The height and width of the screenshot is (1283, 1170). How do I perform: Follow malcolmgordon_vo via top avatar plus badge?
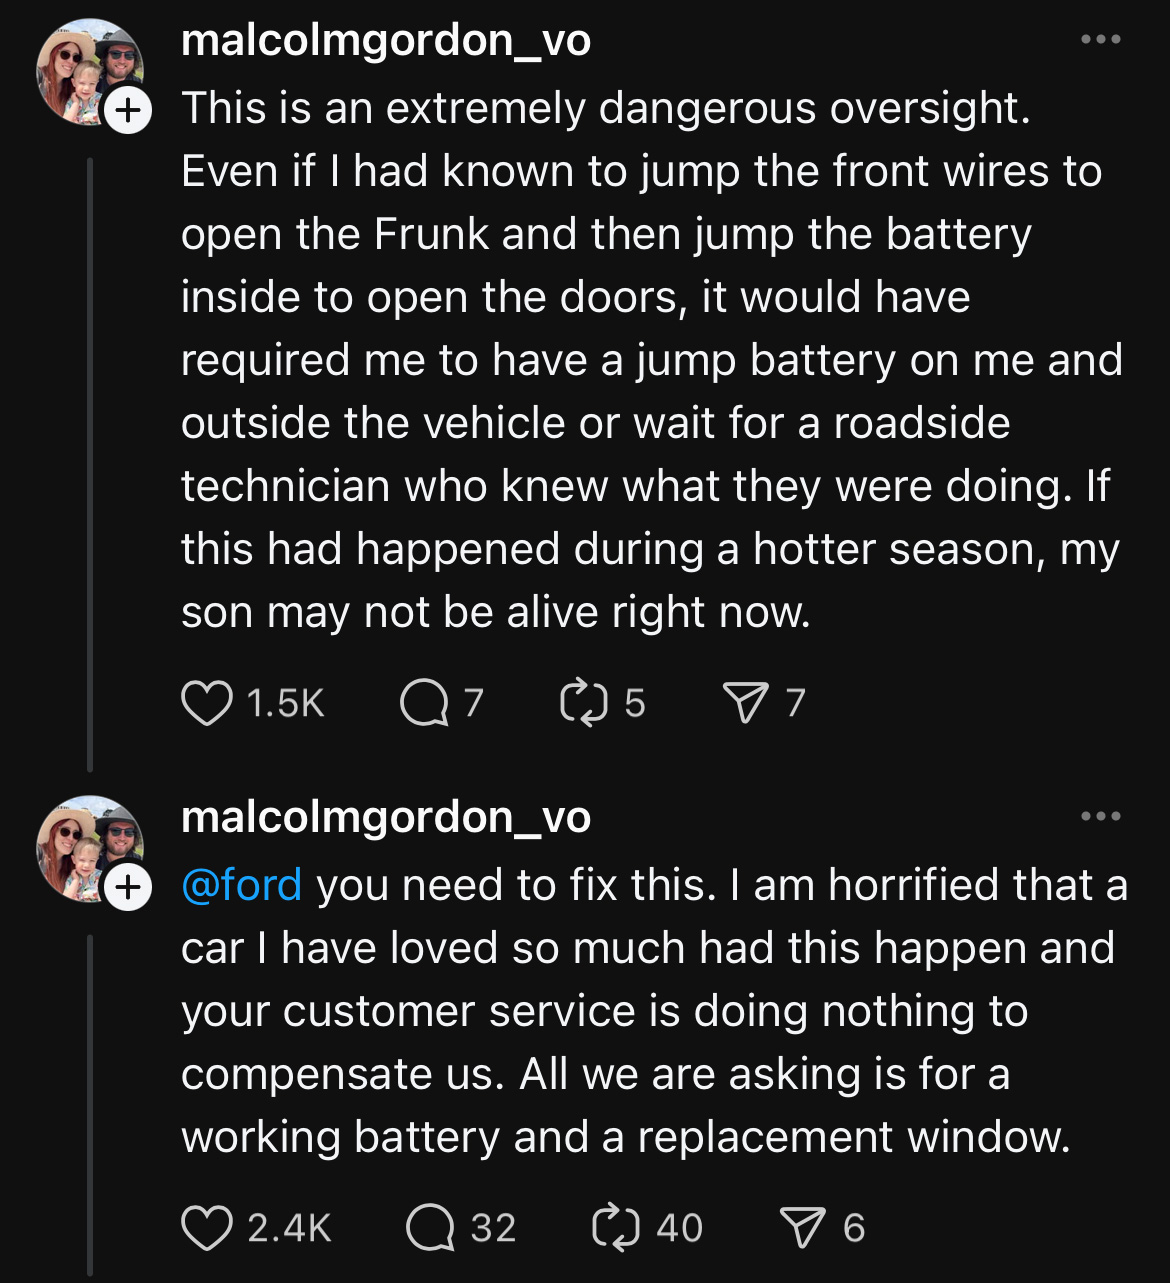(127, 111)
